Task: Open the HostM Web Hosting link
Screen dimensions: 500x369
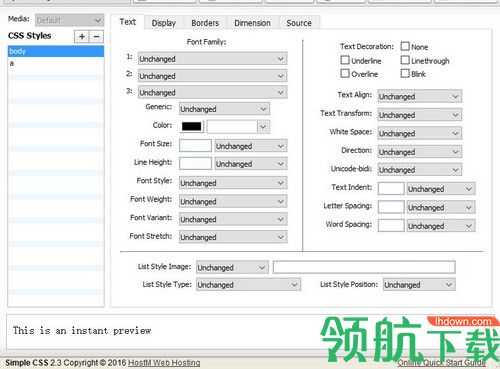Action: pos(164,363)
